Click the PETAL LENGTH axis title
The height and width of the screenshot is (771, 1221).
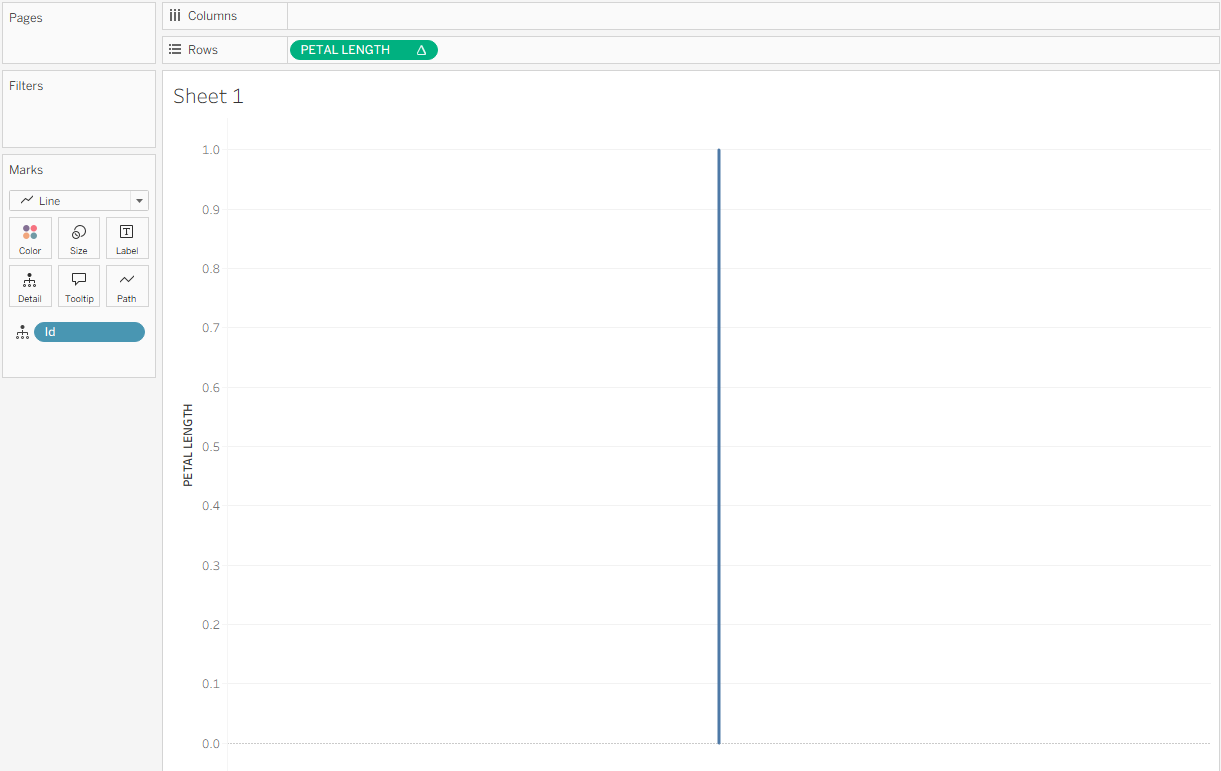tap(188, 445)
